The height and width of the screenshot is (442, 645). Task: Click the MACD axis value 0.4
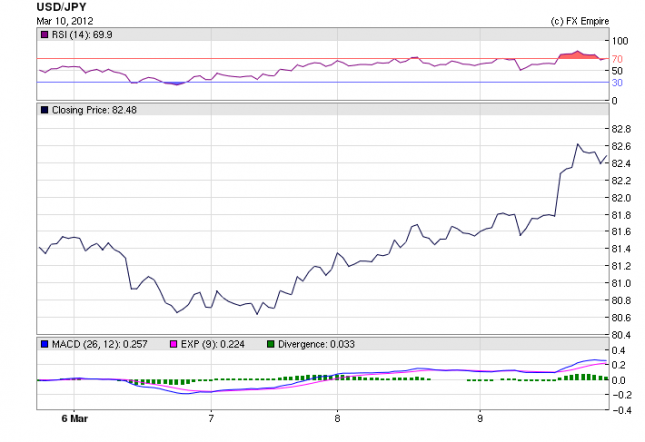[x=619, y=350]
